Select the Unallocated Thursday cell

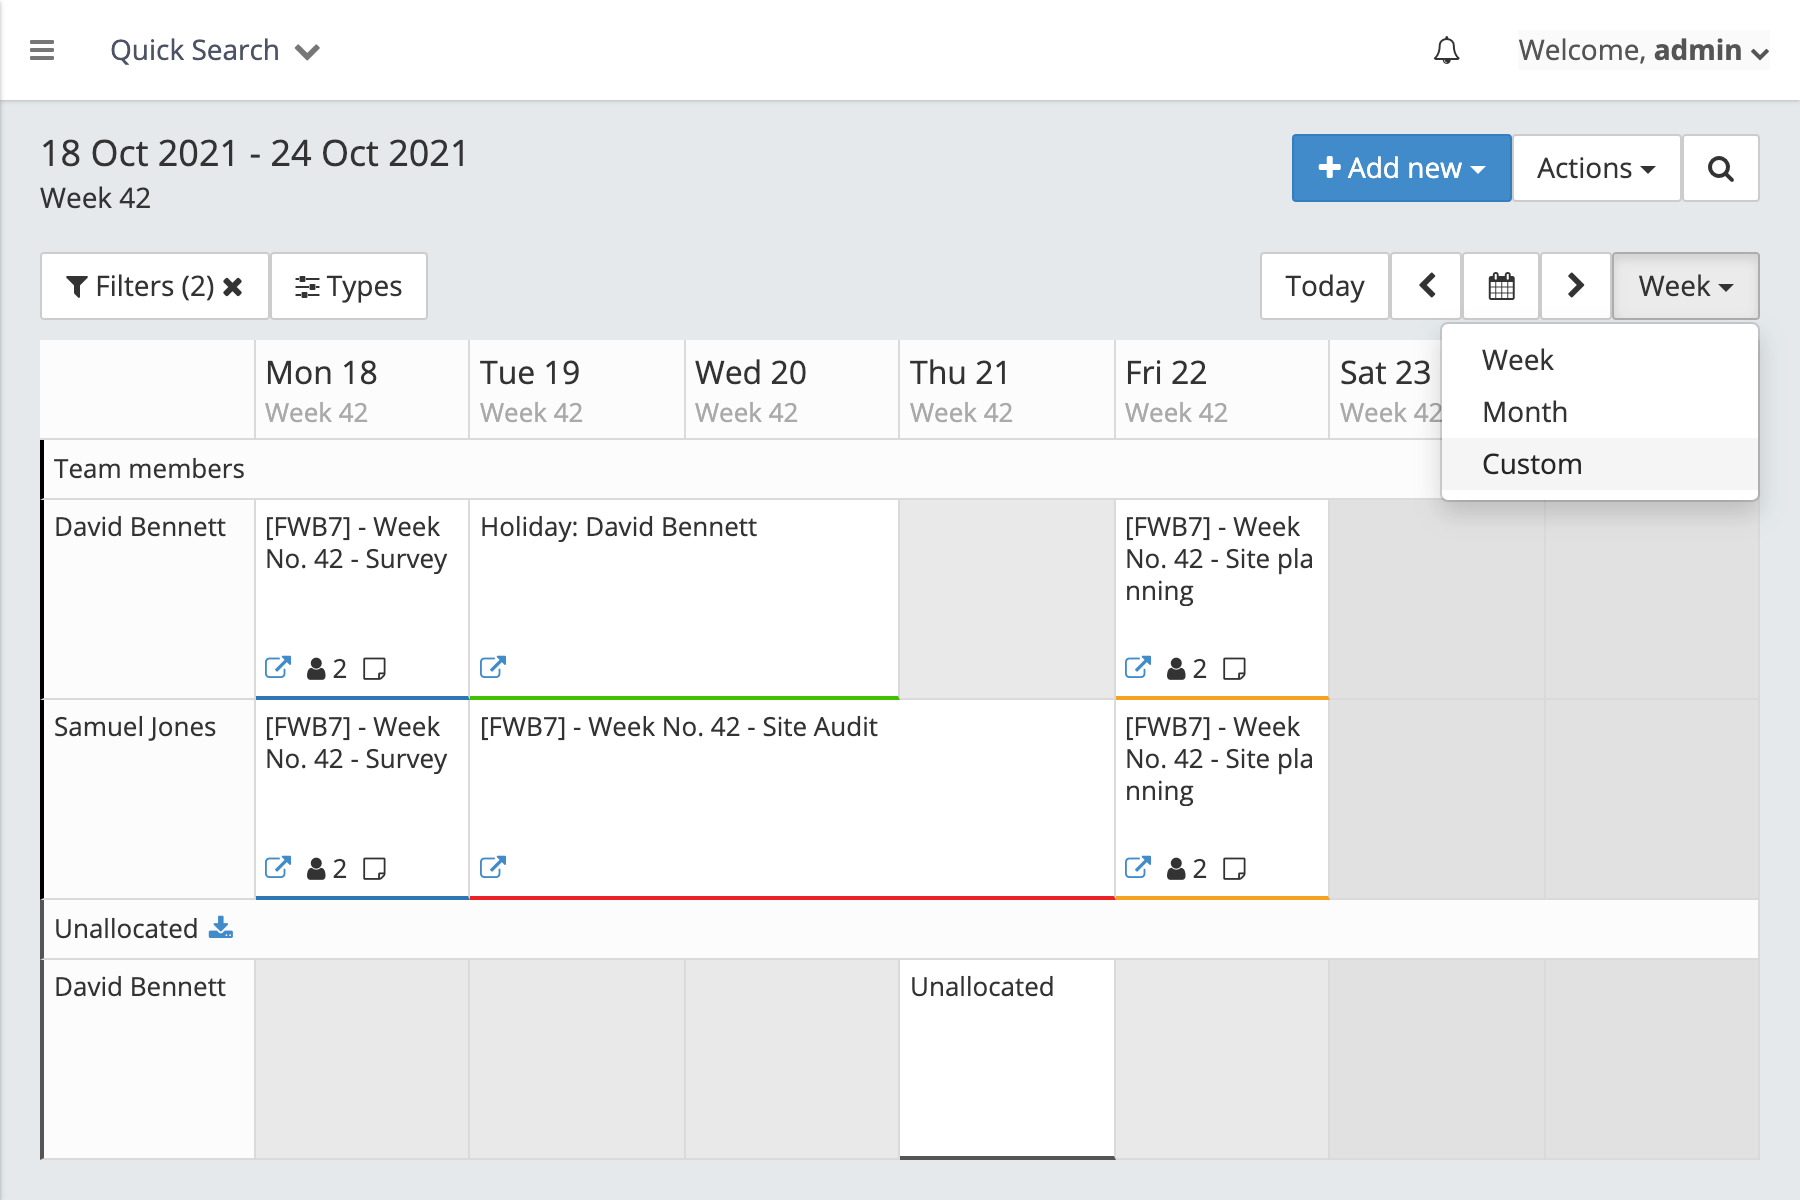[x=1007, y=1059]
